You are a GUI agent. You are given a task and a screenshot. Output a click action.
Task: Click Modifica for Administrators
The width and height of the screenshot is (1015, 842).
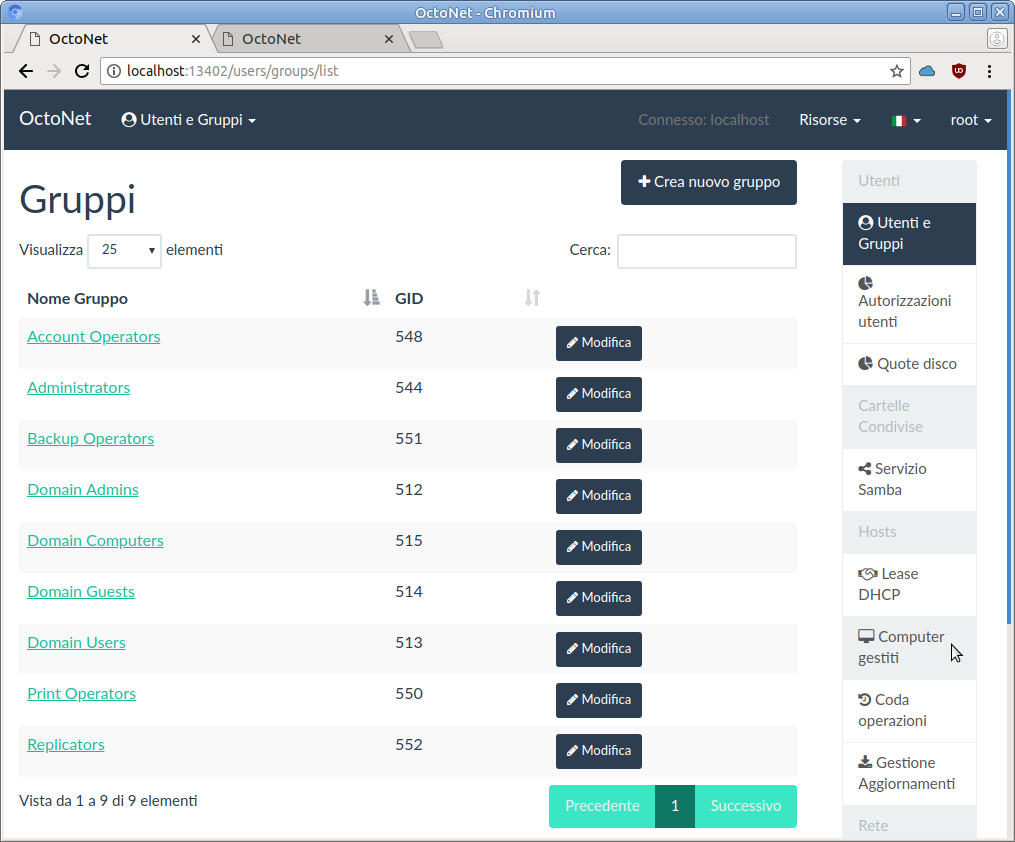(x=599, y=394)
